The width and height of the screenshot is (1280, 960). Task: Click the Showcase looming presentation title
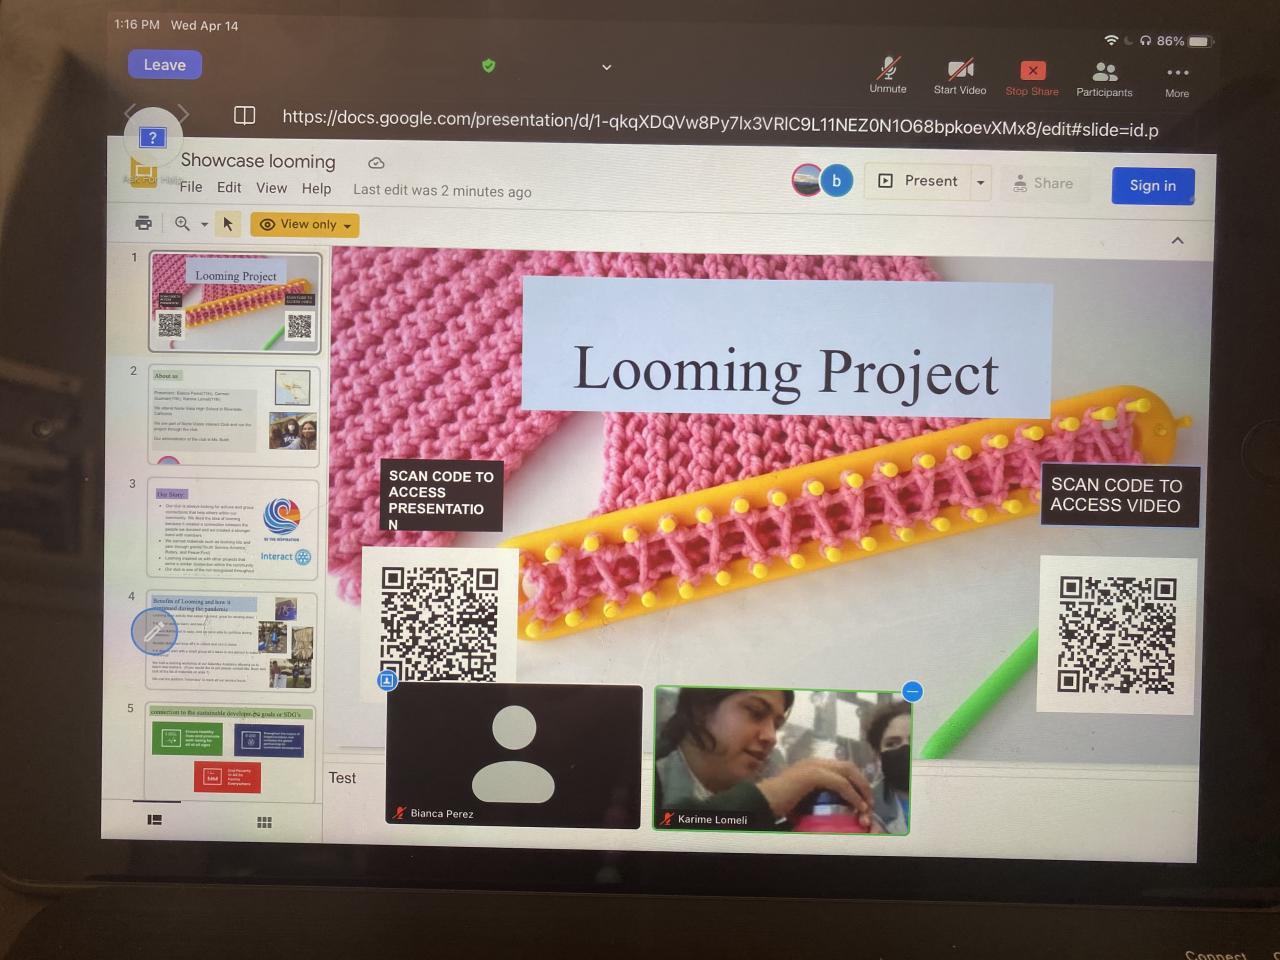tap(258, 160)
